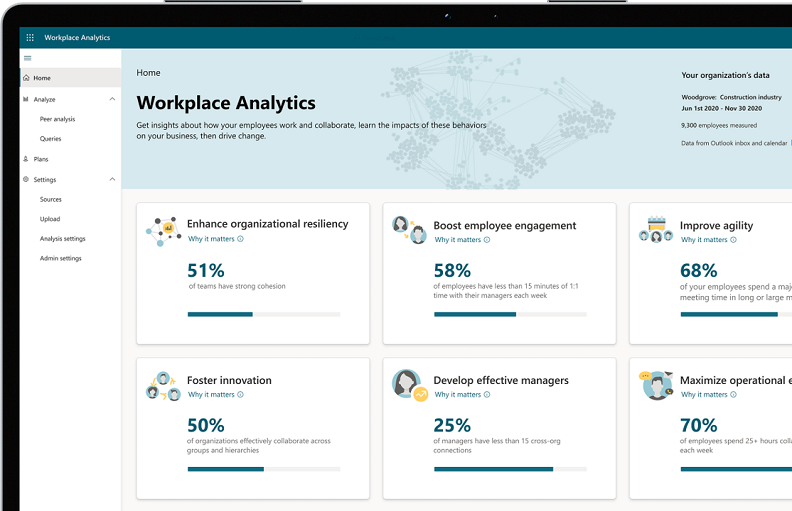The height and width of the screenshot is (511, 792).
Task: Click info icon beside innovation Why it matters
Action: click(x=240, y=394)
